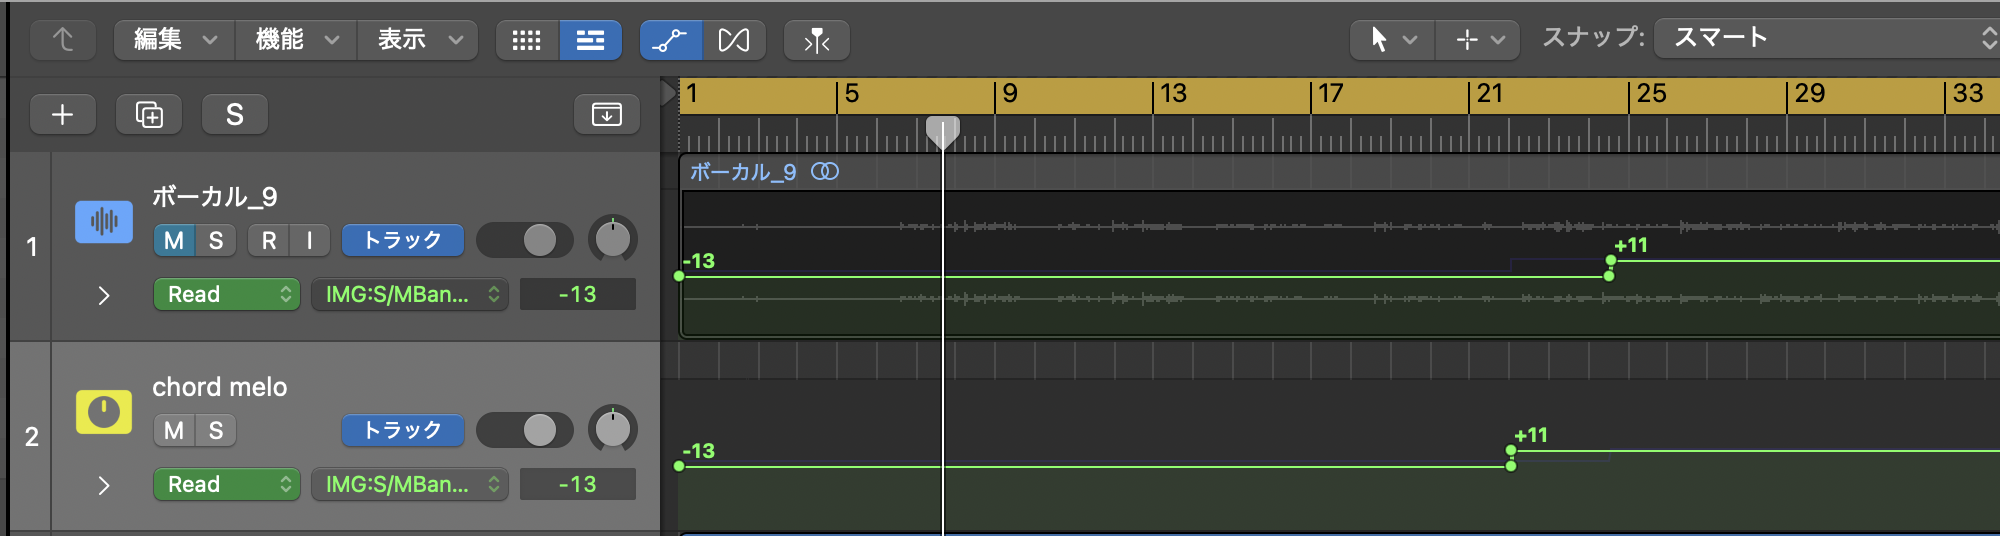Open Read automation mode on ボーカル_9

coord(227,294)
